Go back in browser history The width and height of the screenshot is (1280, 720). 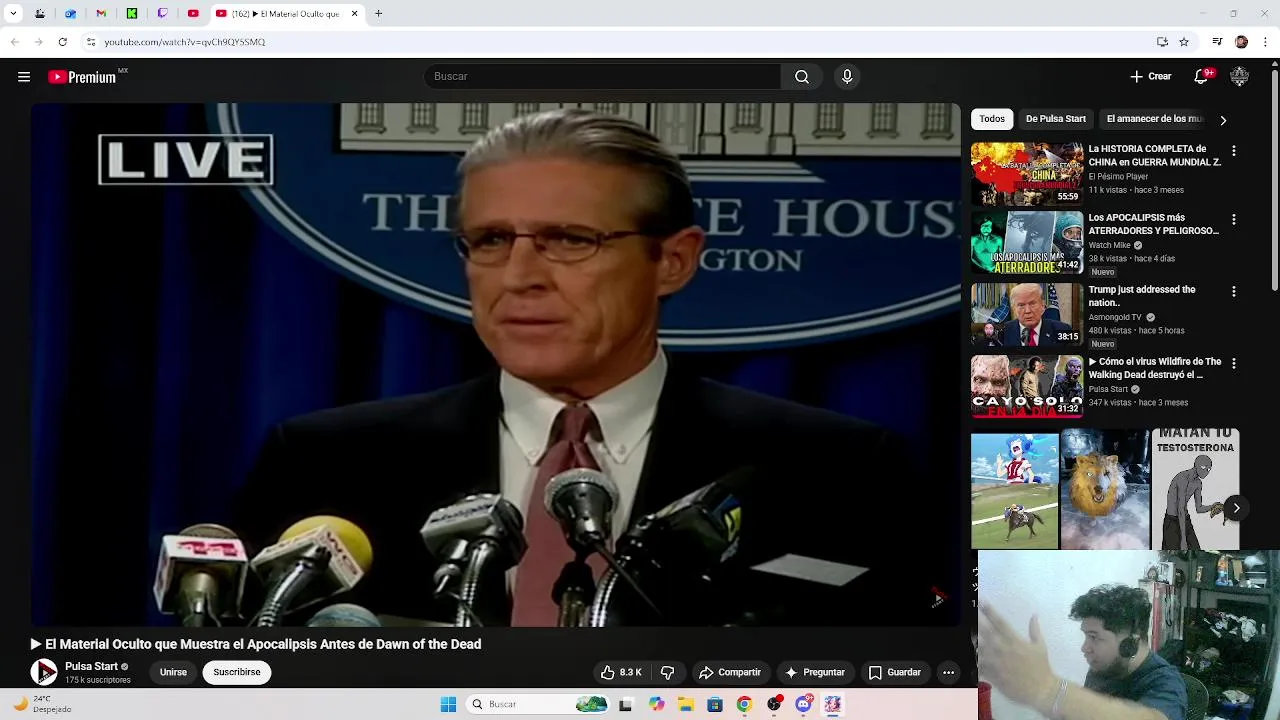[x=14, y=42]
